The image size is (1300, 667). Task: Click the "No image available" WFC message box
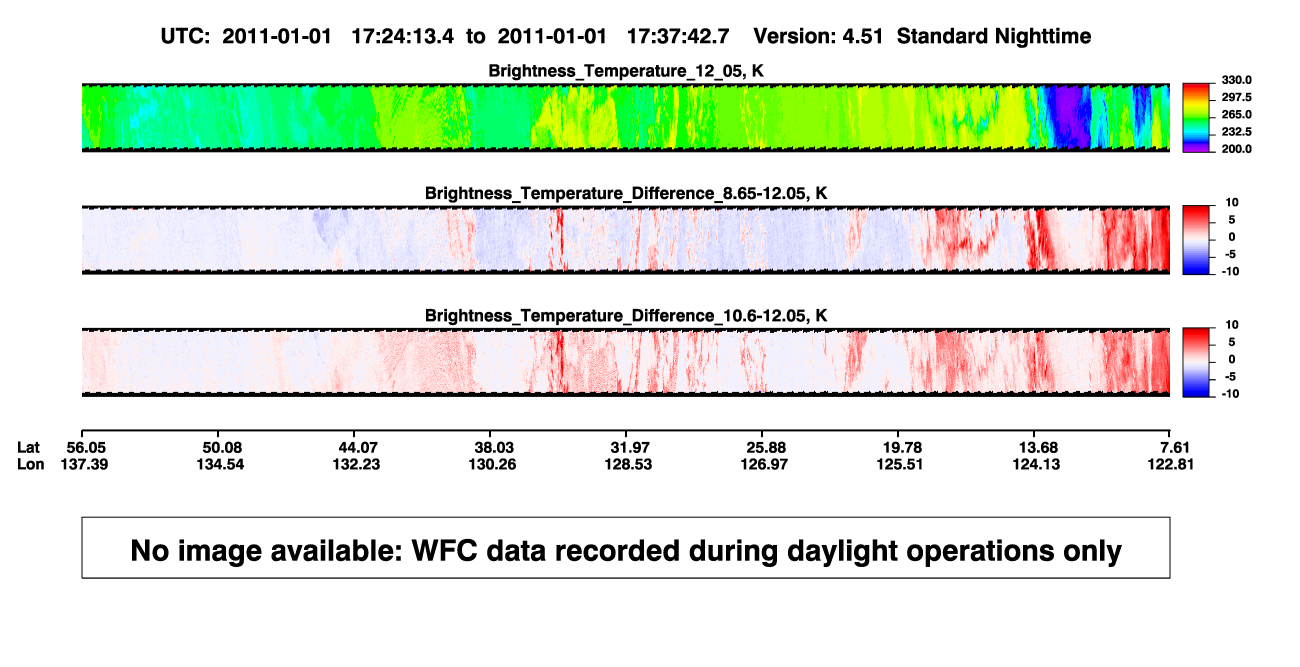pos(625,548)
